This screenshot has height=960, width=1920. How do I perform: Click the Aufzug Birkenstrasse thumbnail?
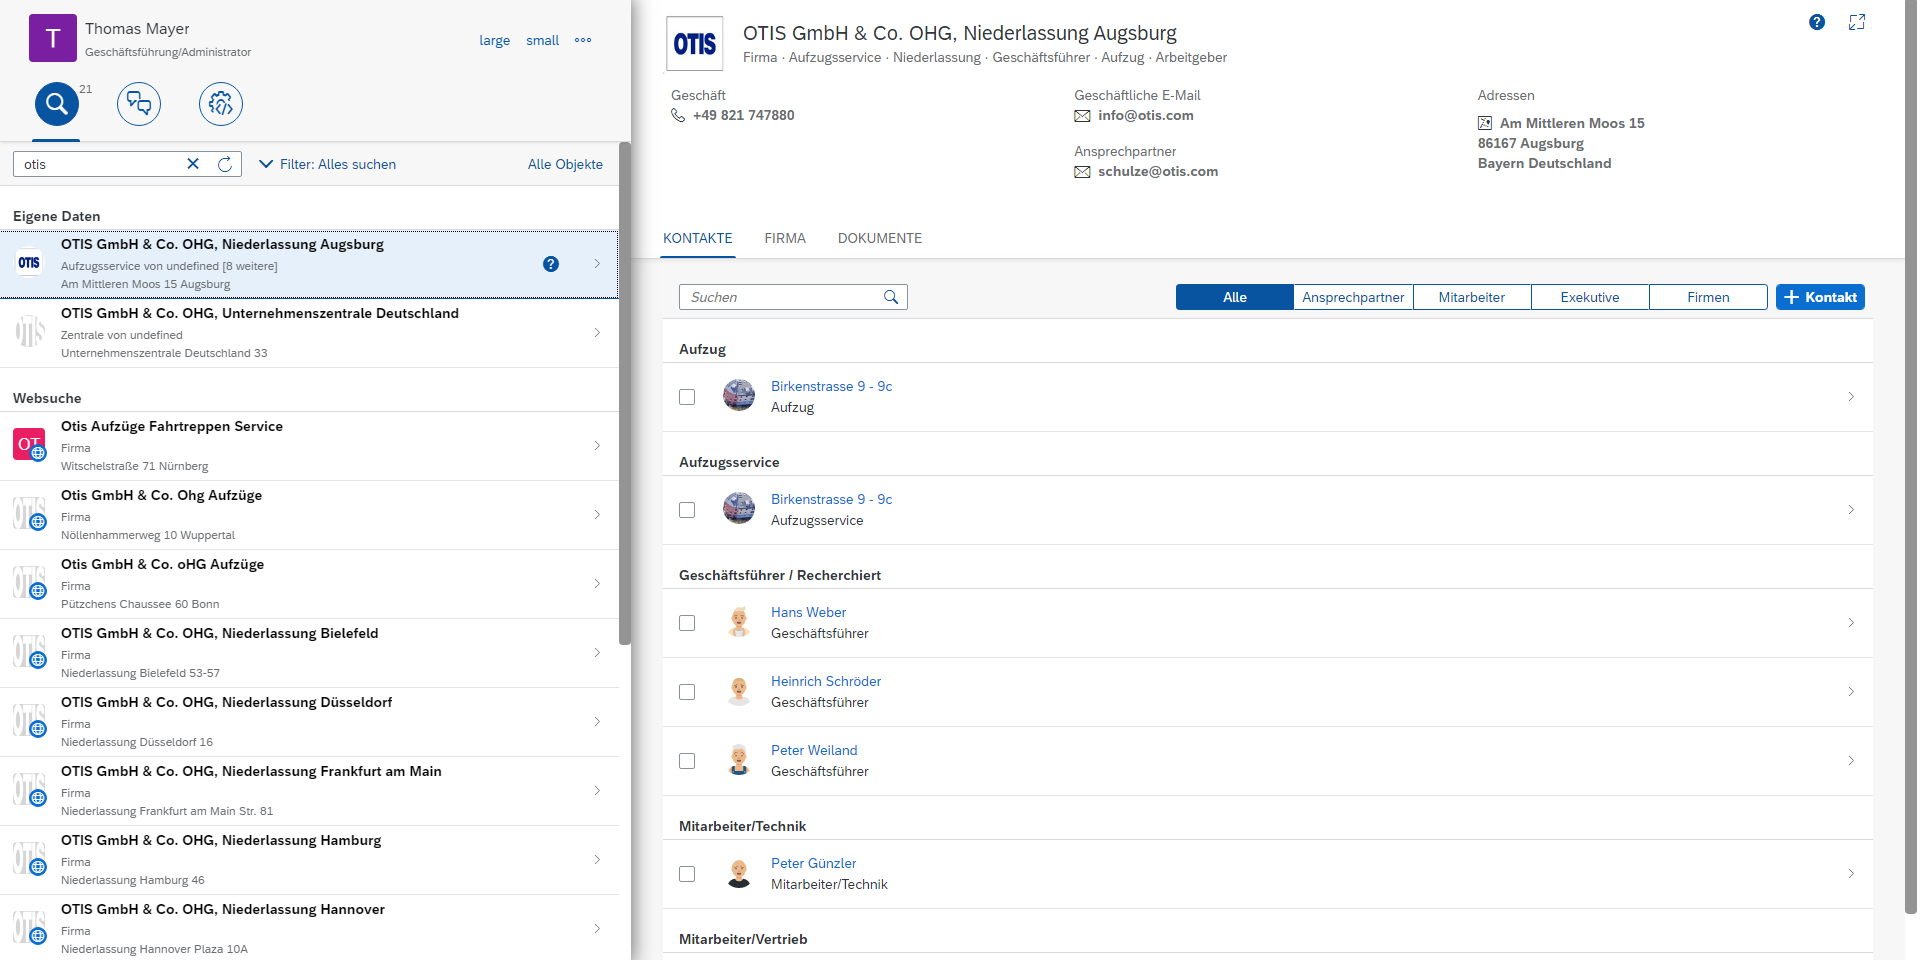pyautogui.click(x=739, y=396)
